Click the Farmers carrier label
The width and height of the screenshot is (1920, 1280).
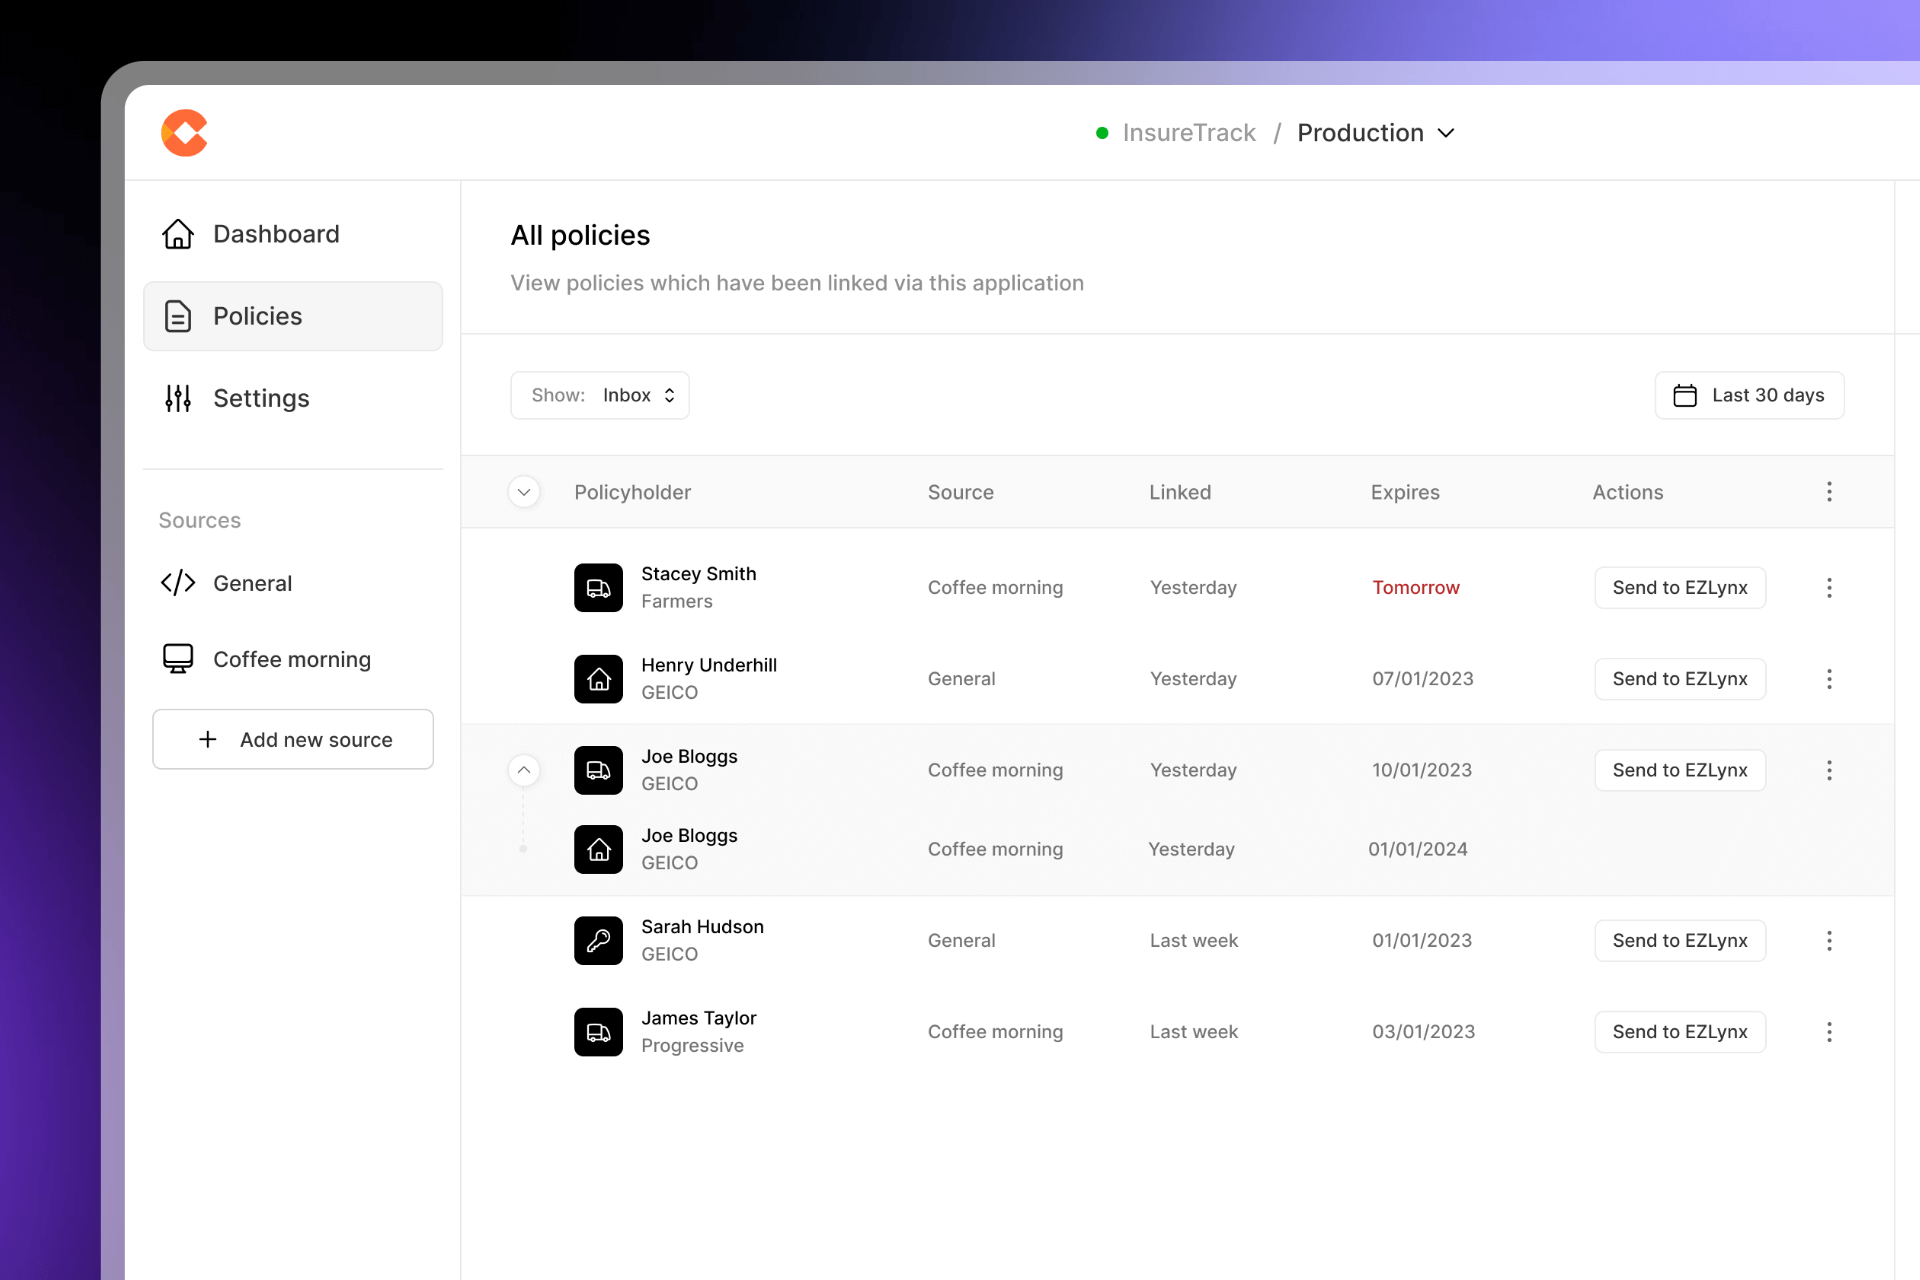(x=676, y=602)
